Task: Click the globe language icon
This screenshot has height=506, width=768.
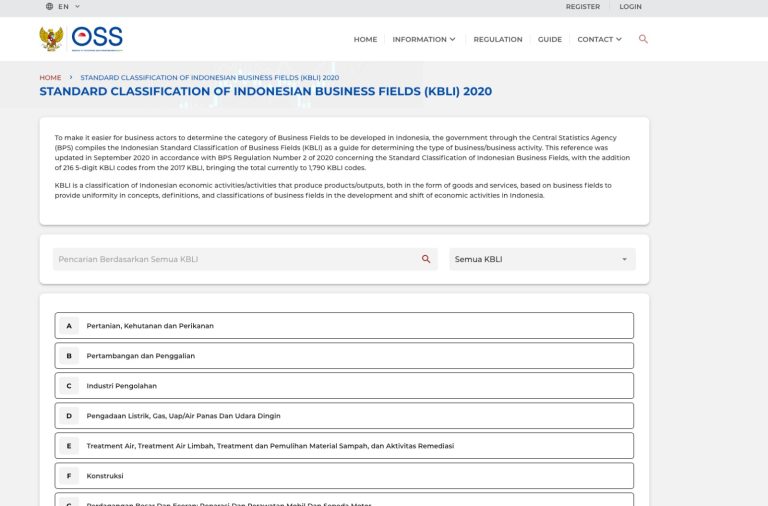Action: tap(50, 6)
